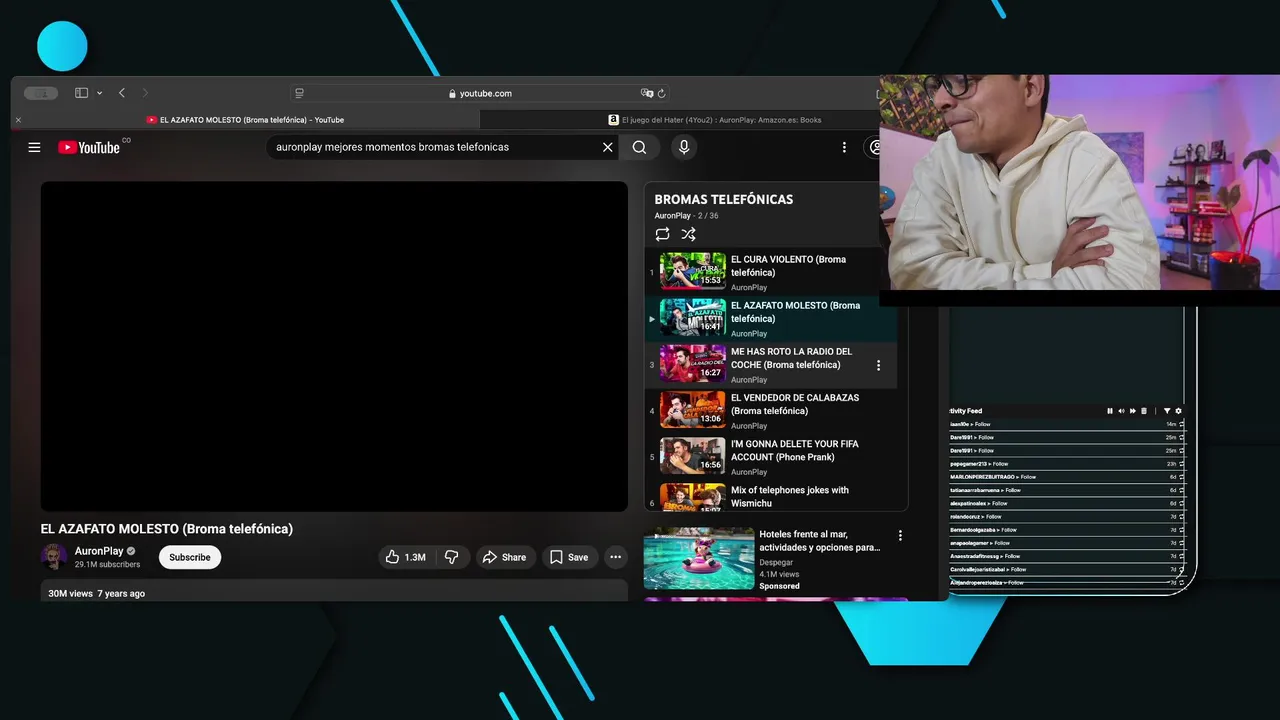The image size is (1280, 720).
Task: Reload the YouTube page
Action: coord(662,93)
